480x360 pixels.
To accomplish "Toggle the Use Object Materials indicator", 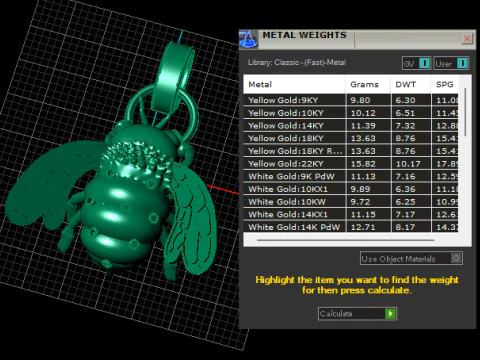I will 456,258.
